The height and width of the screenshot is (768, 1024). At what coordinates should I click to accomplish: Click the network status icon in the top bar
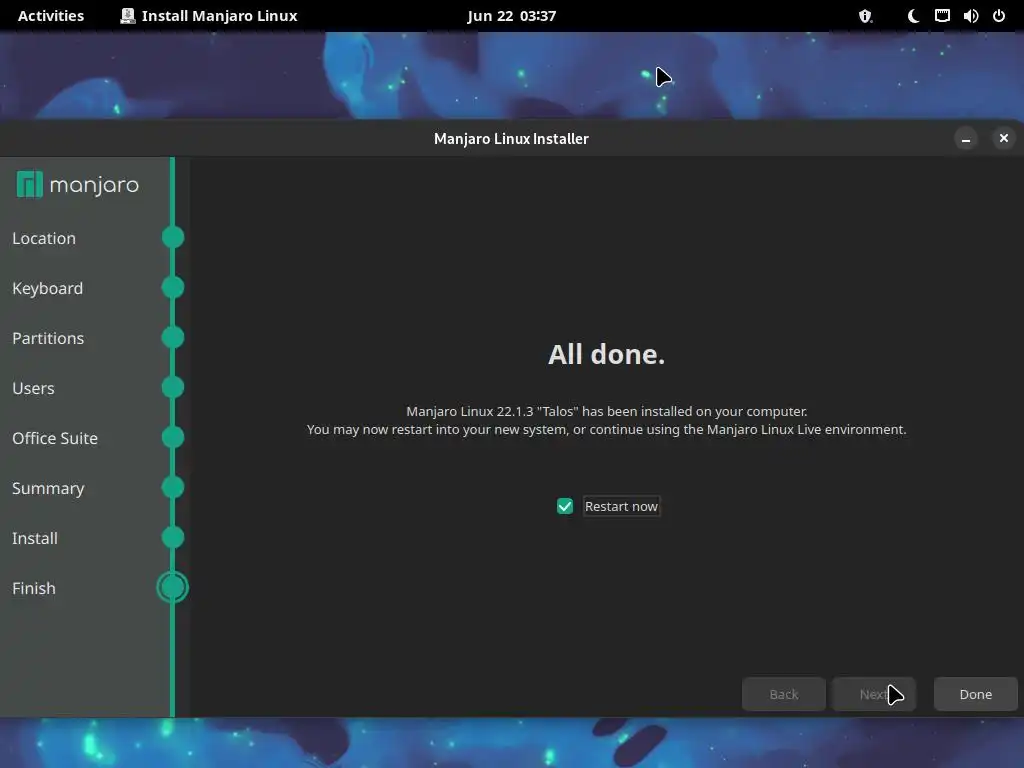(x=942, y=16)
